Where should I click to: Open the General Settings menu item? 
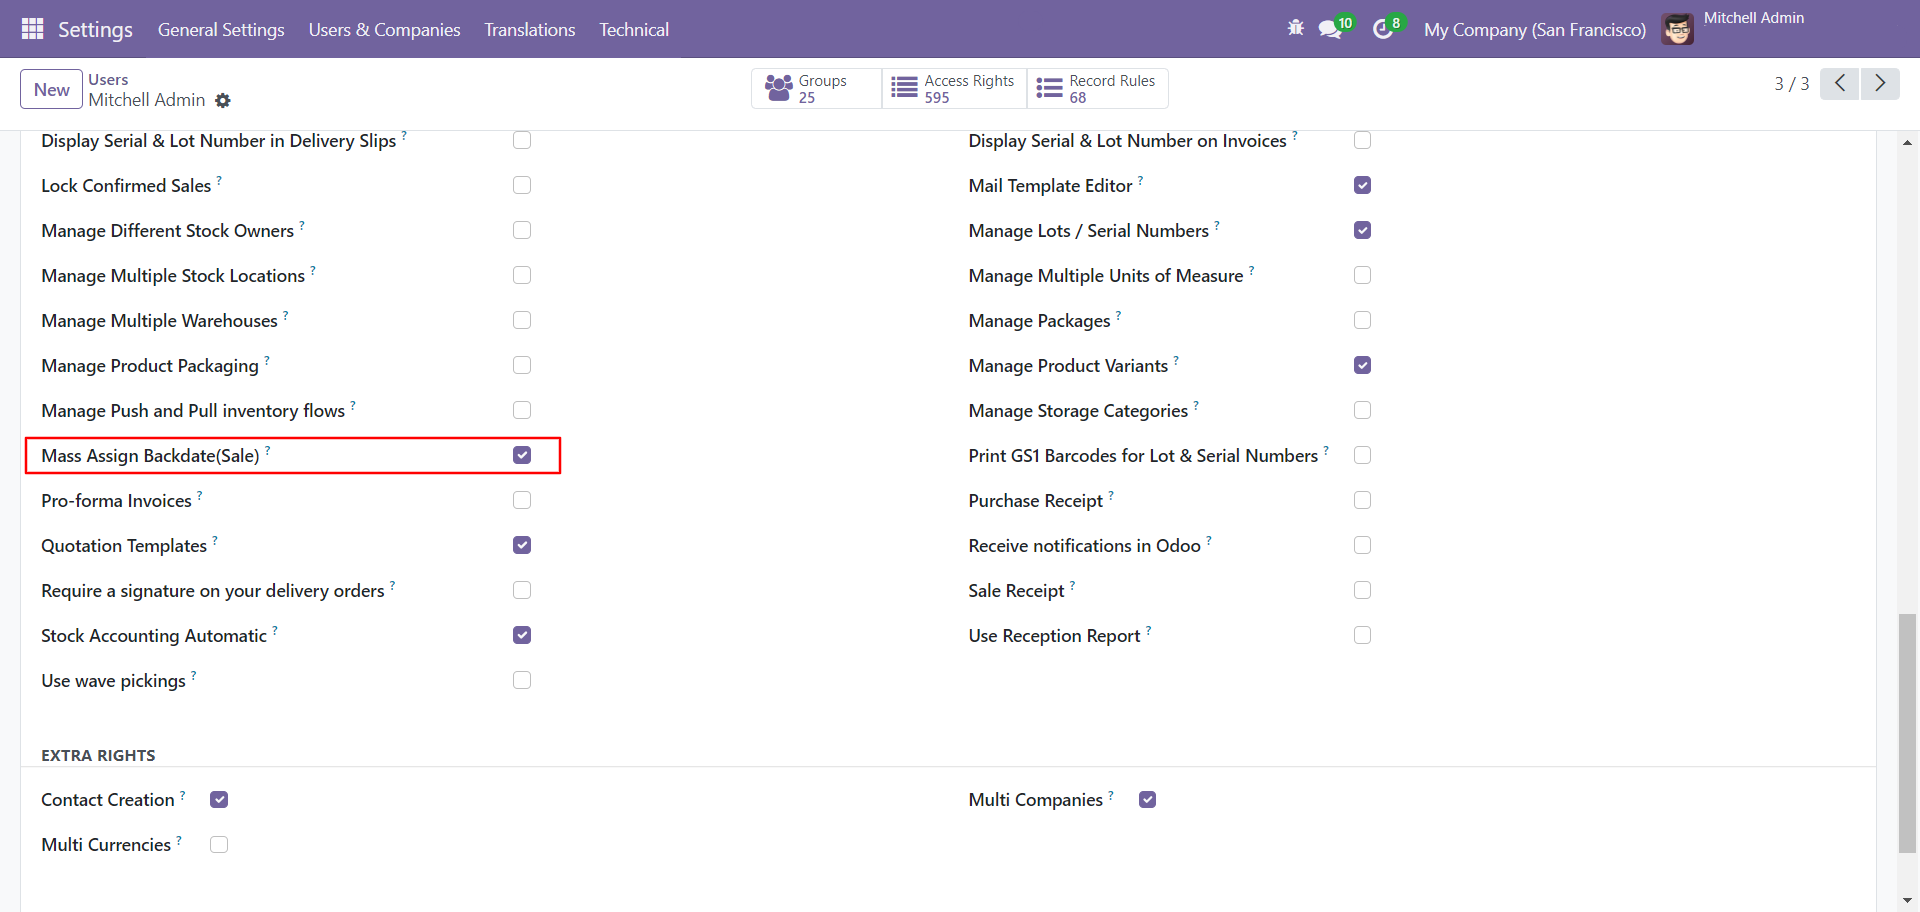click(221, 29)
